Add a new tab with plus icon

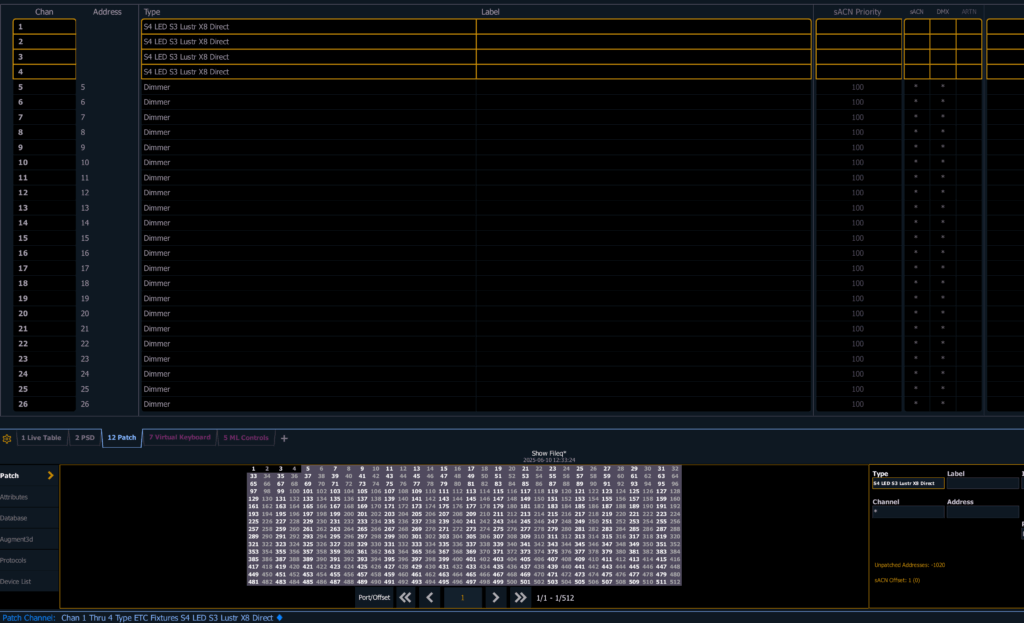click(x=284, y=438)
